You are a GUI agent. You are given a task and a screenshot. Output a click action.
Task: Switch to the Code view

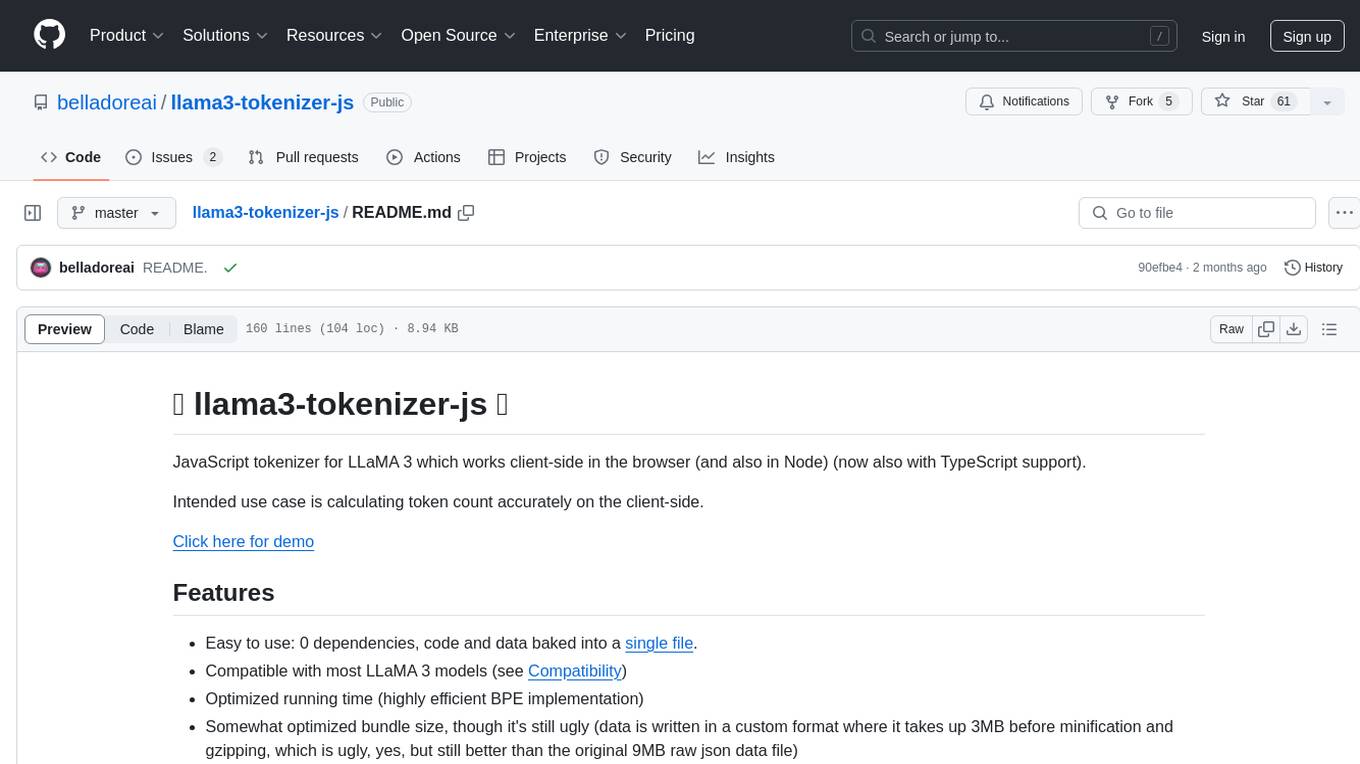[x=137, y=329]
